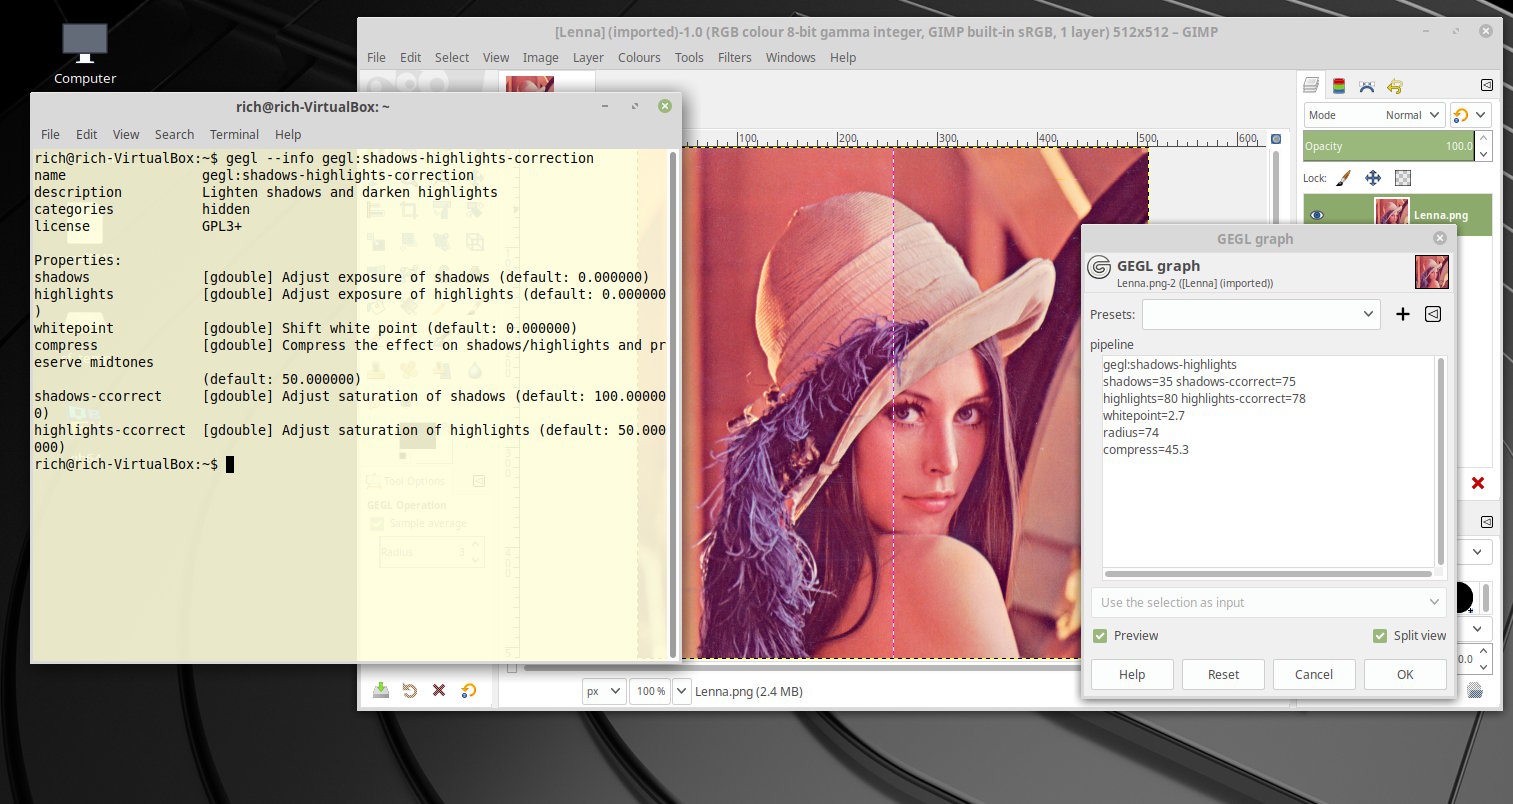1513x804 pixels.
Task: Click Cancel in GEGL graph dialog
Action: 1314,674
